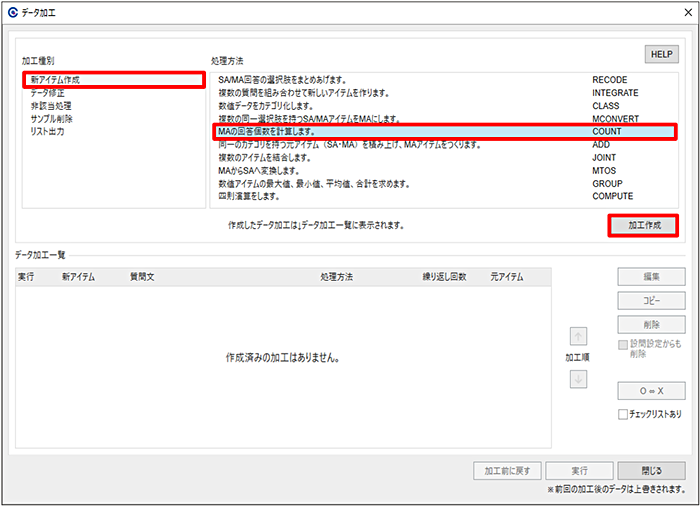Click the 加工作成 button
This screenshot has height=506, width=700.
point(643,226)
